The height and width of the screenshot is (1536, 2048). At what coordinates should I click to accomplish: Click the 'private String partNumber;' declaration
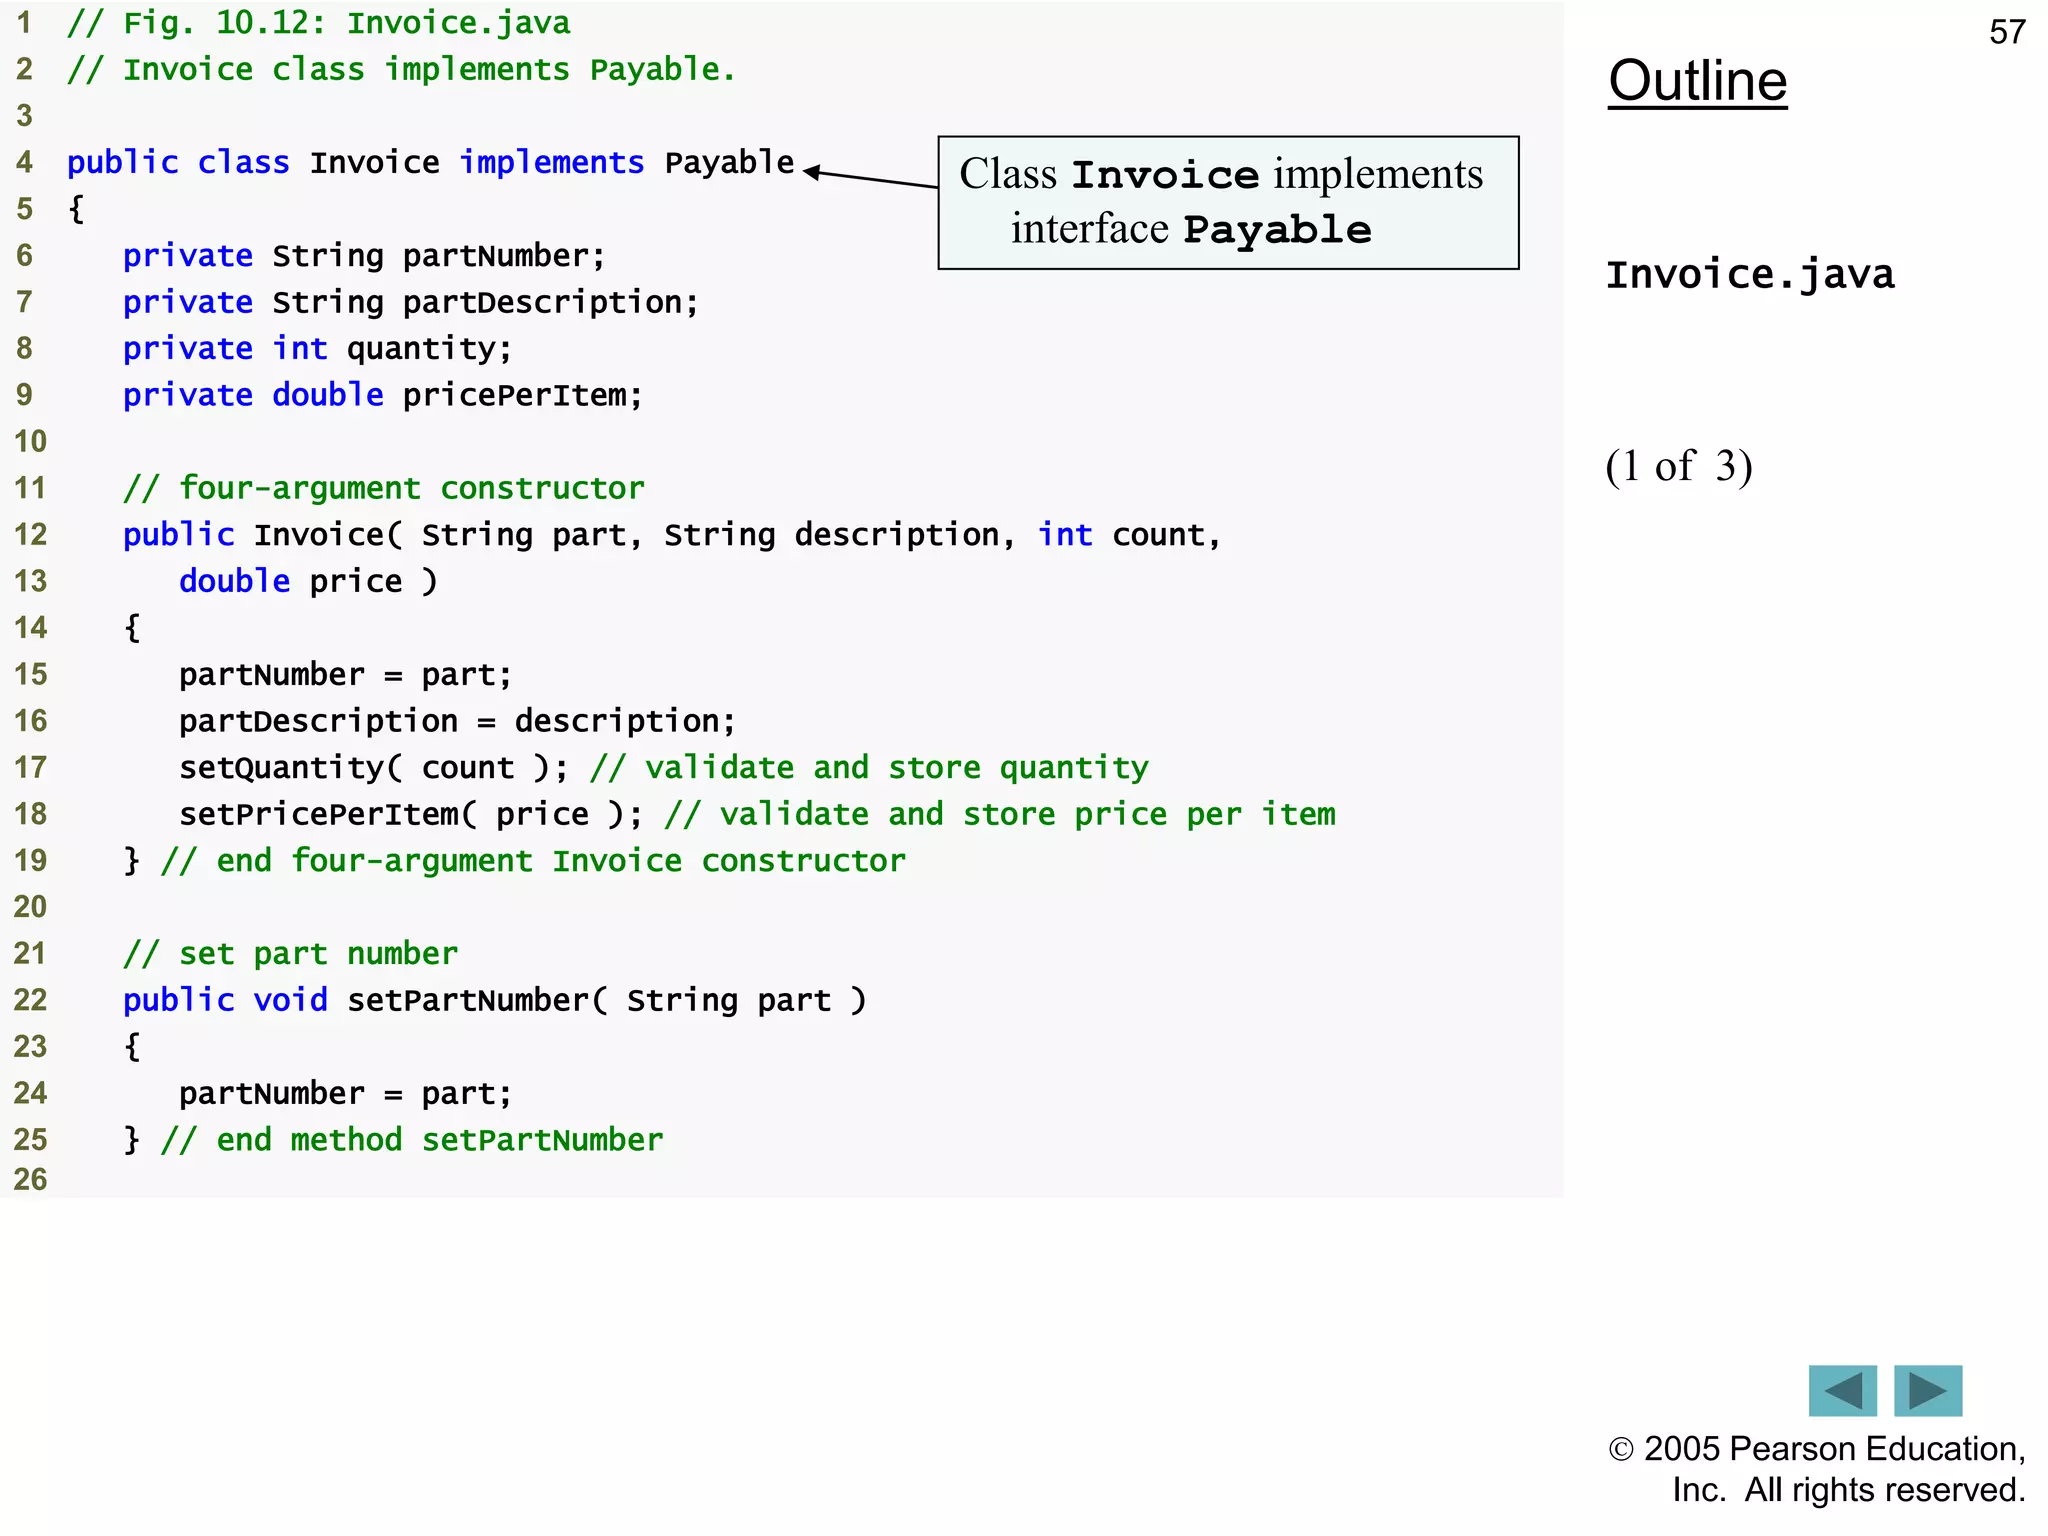(x=364, y=256)
